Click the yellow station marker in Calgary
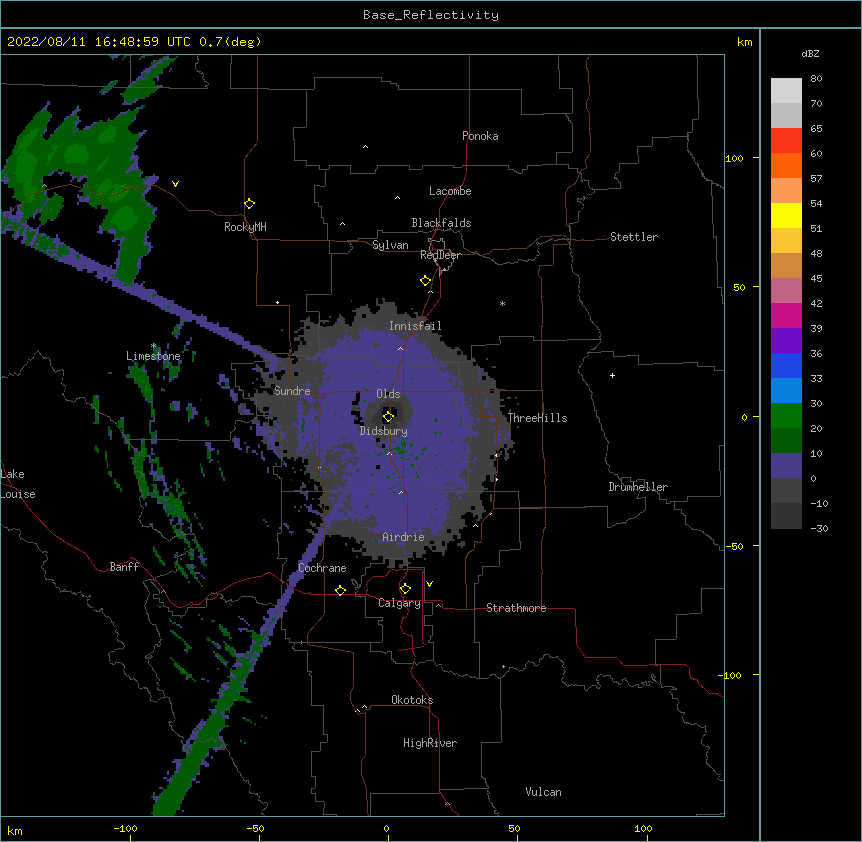862x842 pixels. (405, 589)
